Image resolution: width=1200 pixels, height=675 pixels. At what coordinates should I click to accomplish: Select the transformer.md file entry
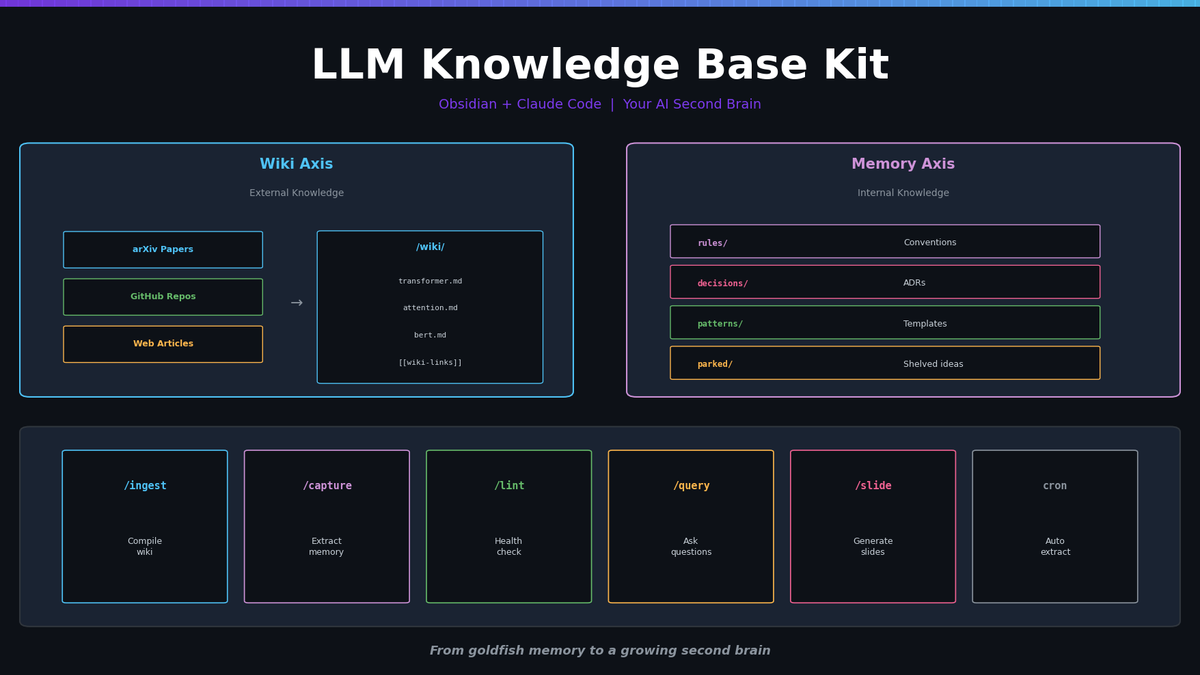(429, 280)
